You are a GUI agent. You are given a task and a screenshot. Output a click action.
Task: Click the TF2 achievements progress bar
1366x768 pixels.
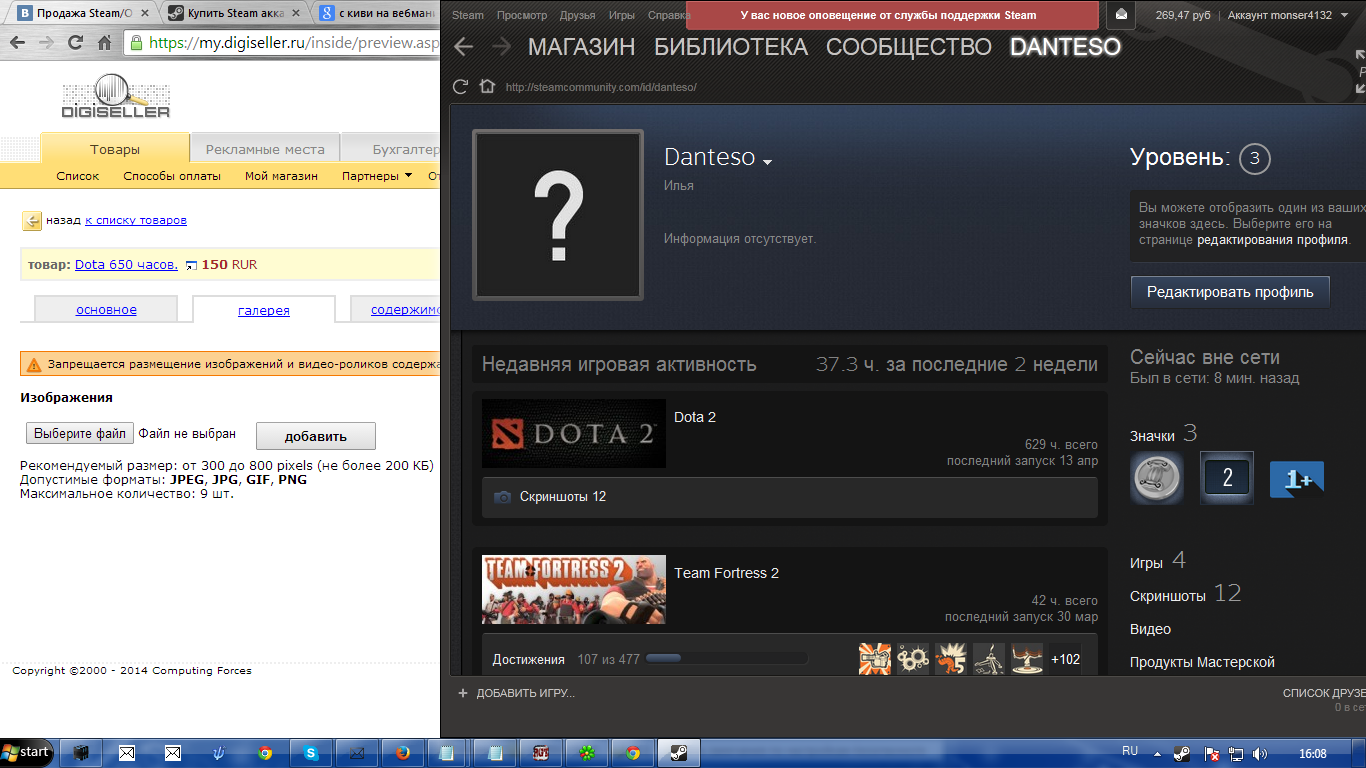(727, 659)
